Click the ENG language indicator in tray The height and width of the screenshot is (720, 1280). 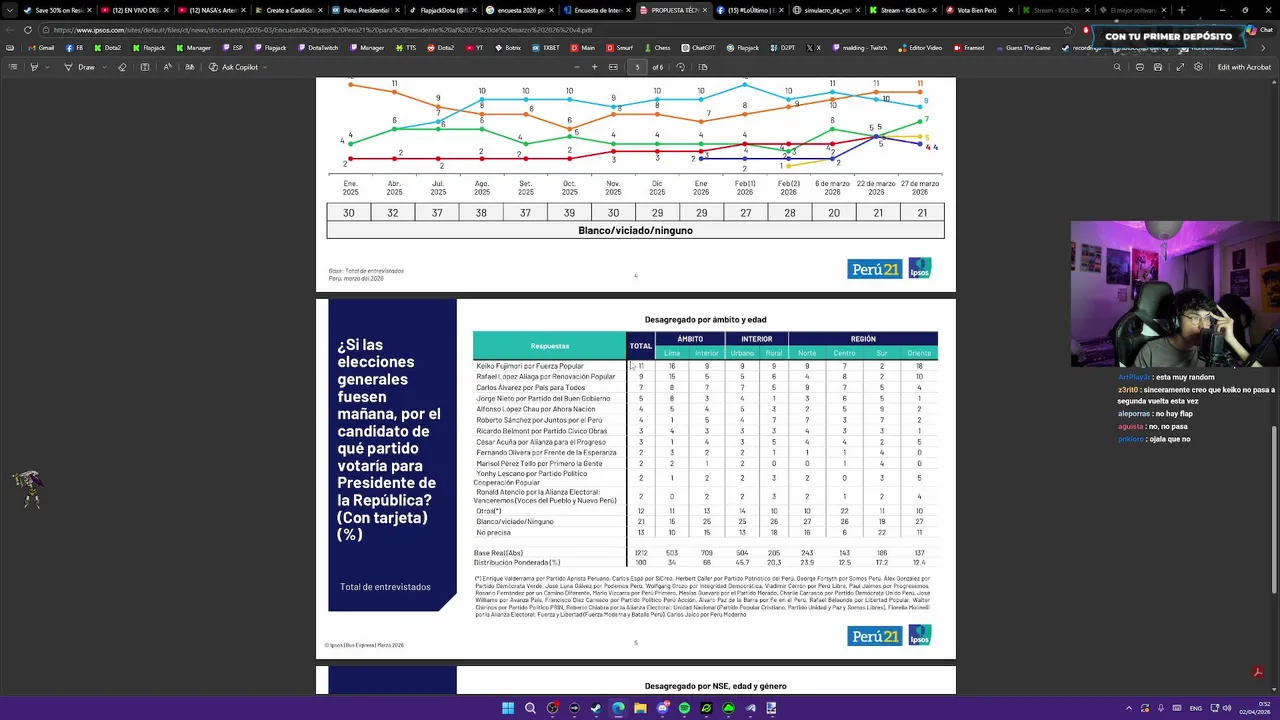pyautogui.click(x=1196, y=708)
